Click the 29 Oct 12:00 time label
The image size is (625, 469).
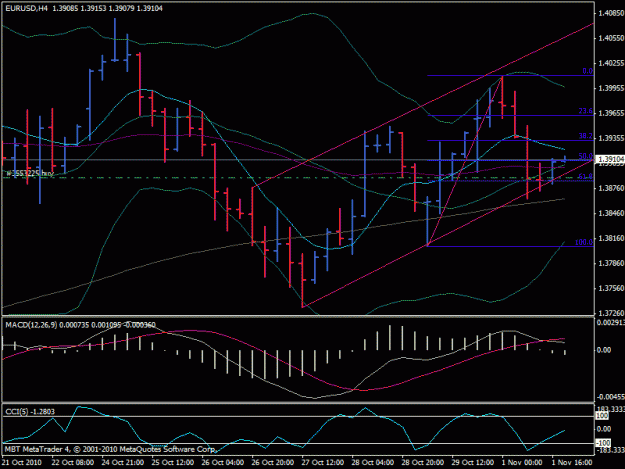[x=472, y=463]
